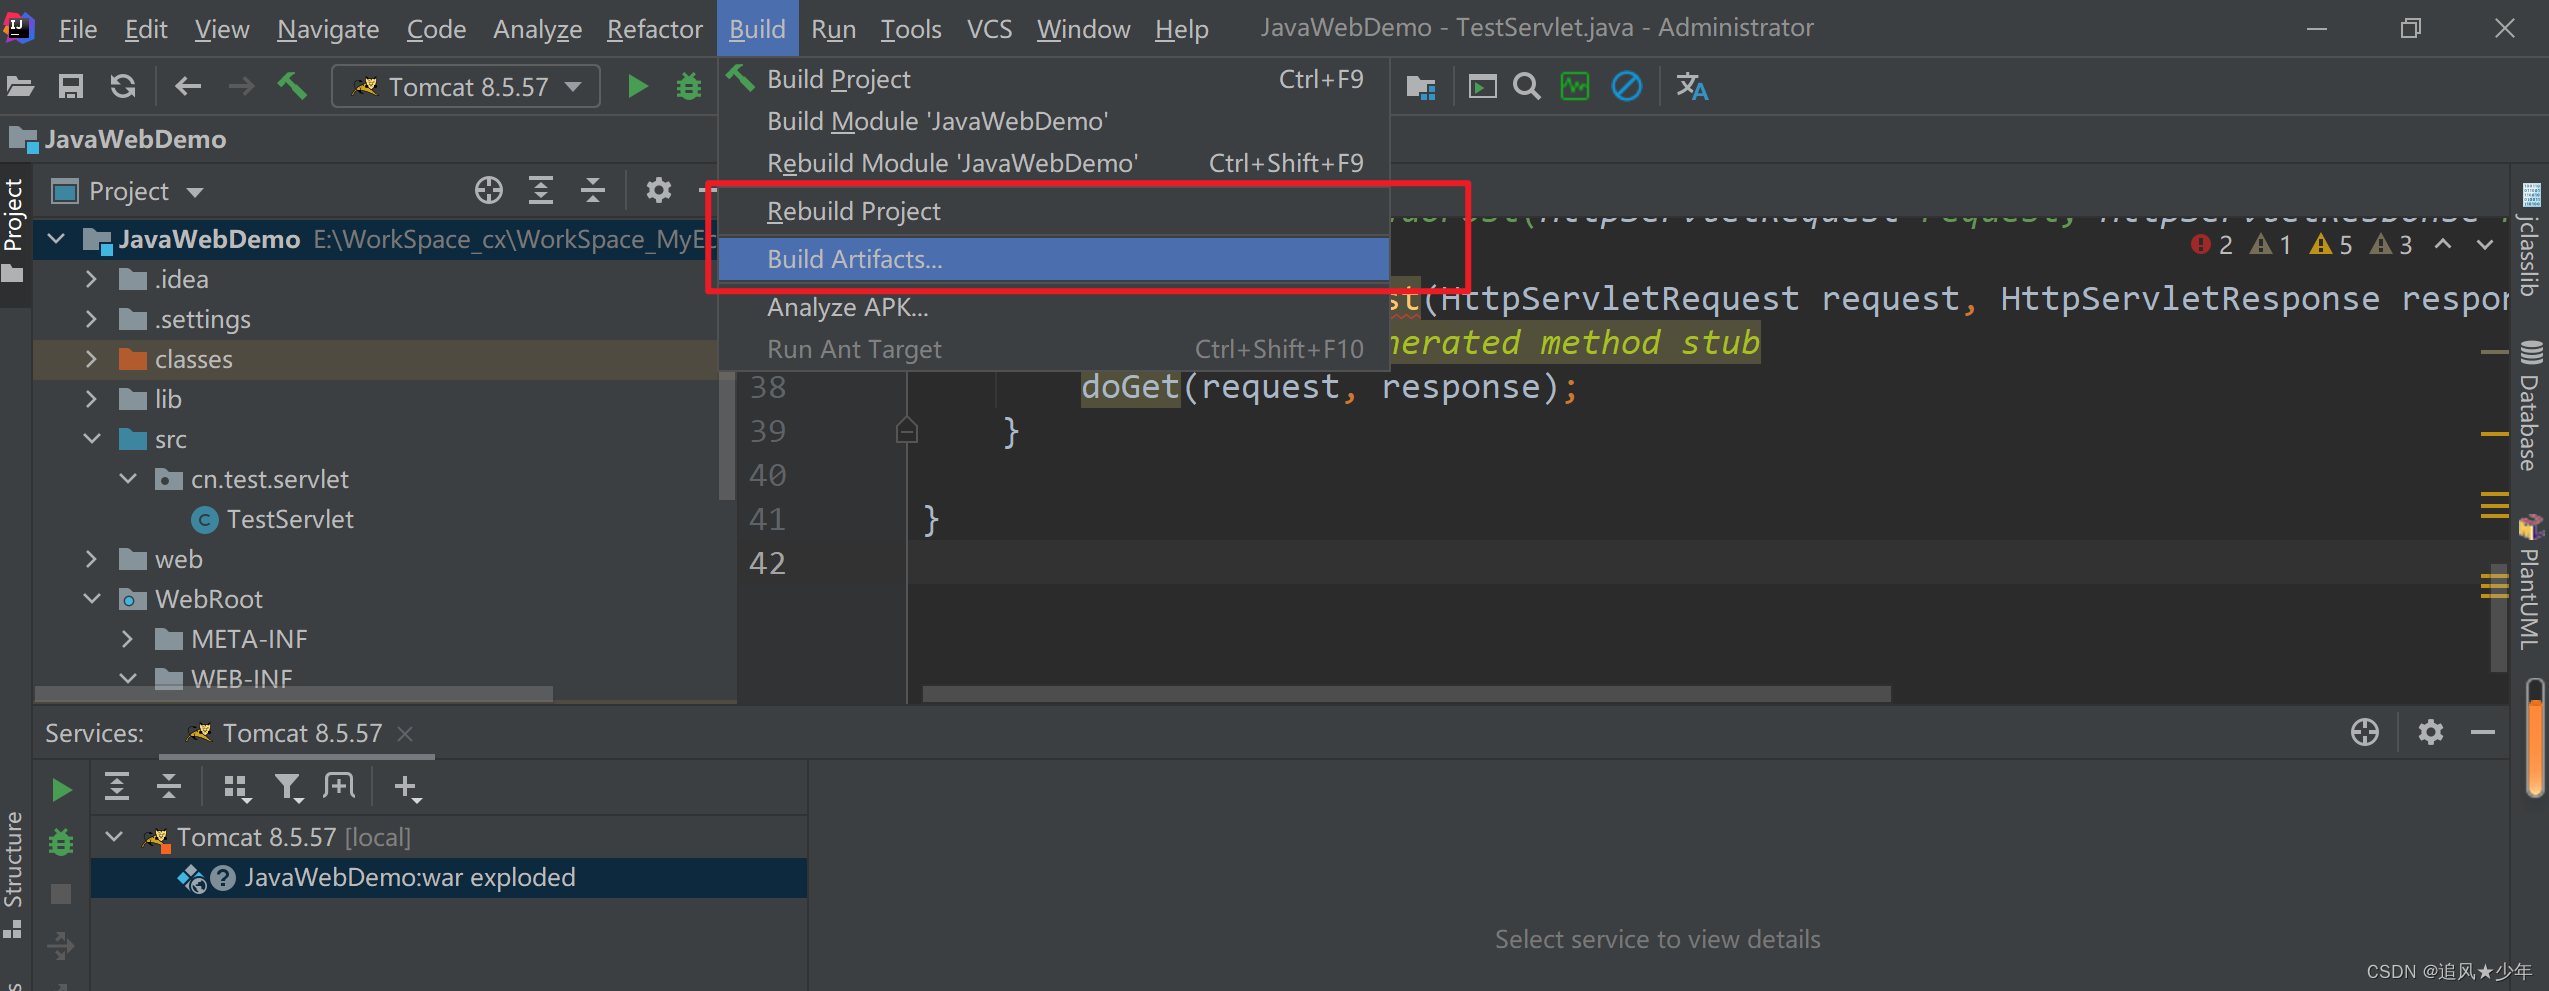Click Analyze APK menu entry
The width and height of the screenshot is (2549, 991).
(1054, 307)
